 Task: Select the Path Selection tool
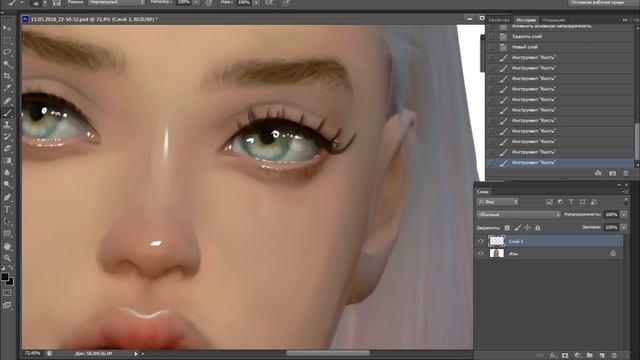click(7, 222)
